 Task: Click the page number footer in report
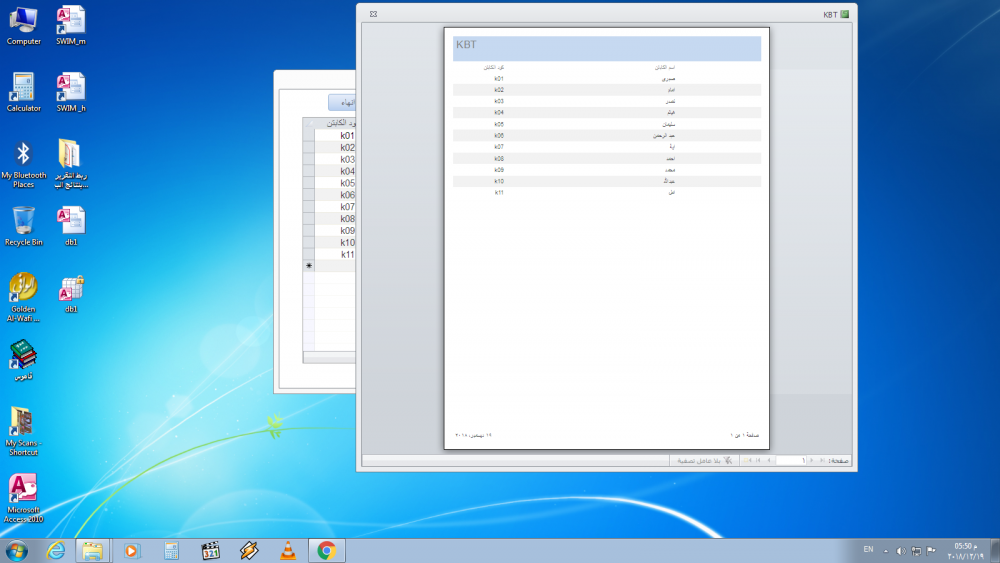click(x=744, y=435)
